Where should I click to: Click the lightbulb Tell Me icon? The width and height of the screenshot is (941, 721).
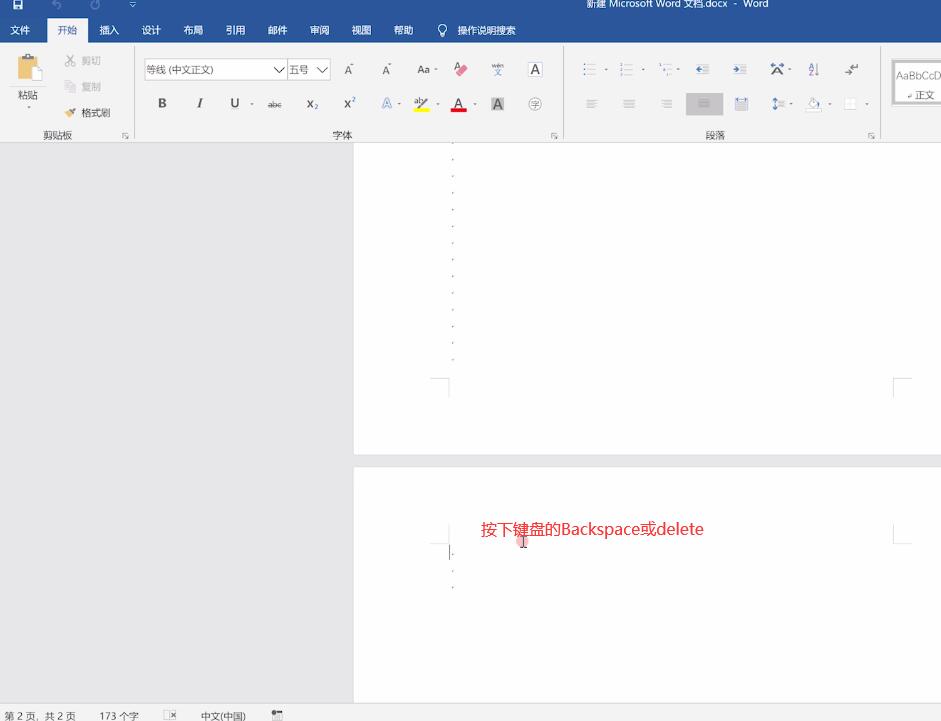(x=442, y=30)
